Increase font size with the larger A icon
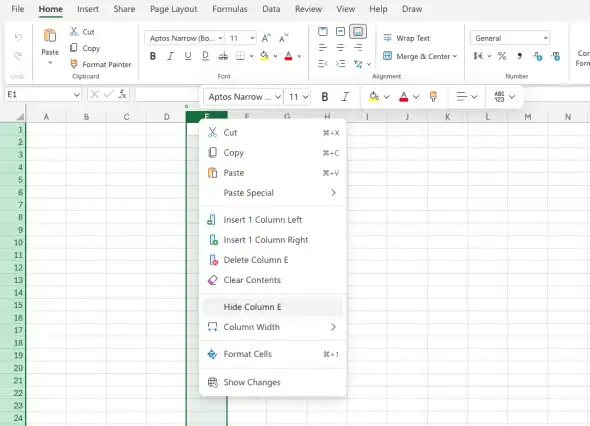Image resolution: width=590 pixels, height=426 pixels. click(266, 38)
